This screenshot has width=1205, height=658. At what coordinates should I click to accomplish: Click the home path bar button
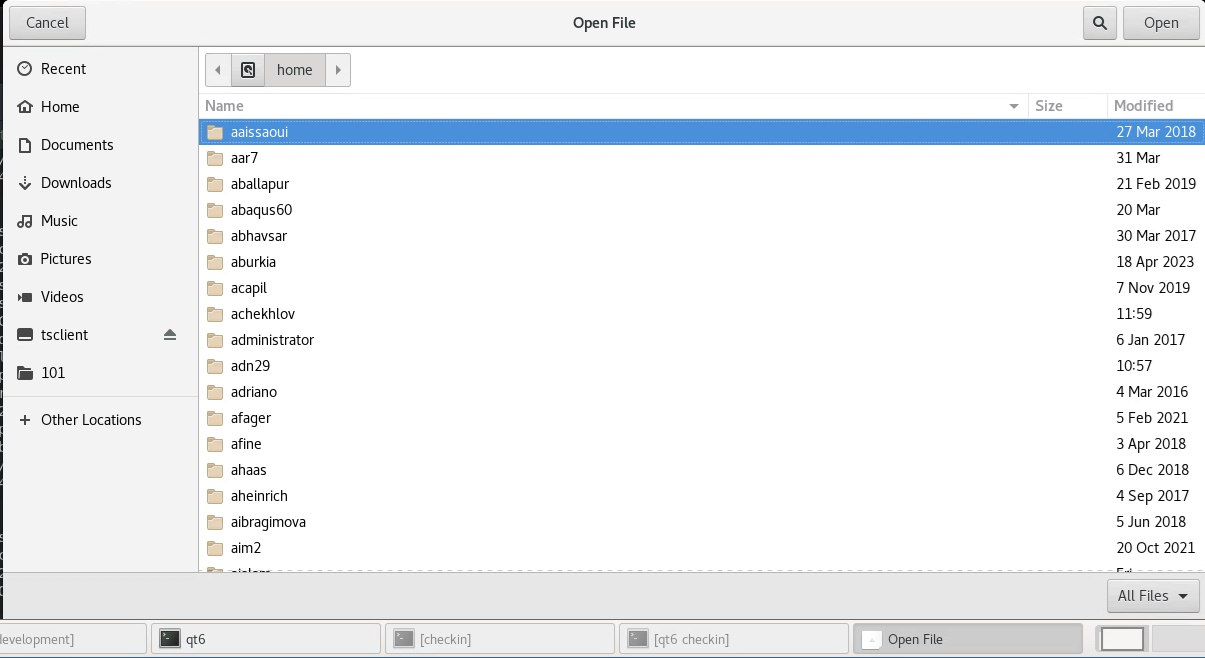(x=295, y=70)
